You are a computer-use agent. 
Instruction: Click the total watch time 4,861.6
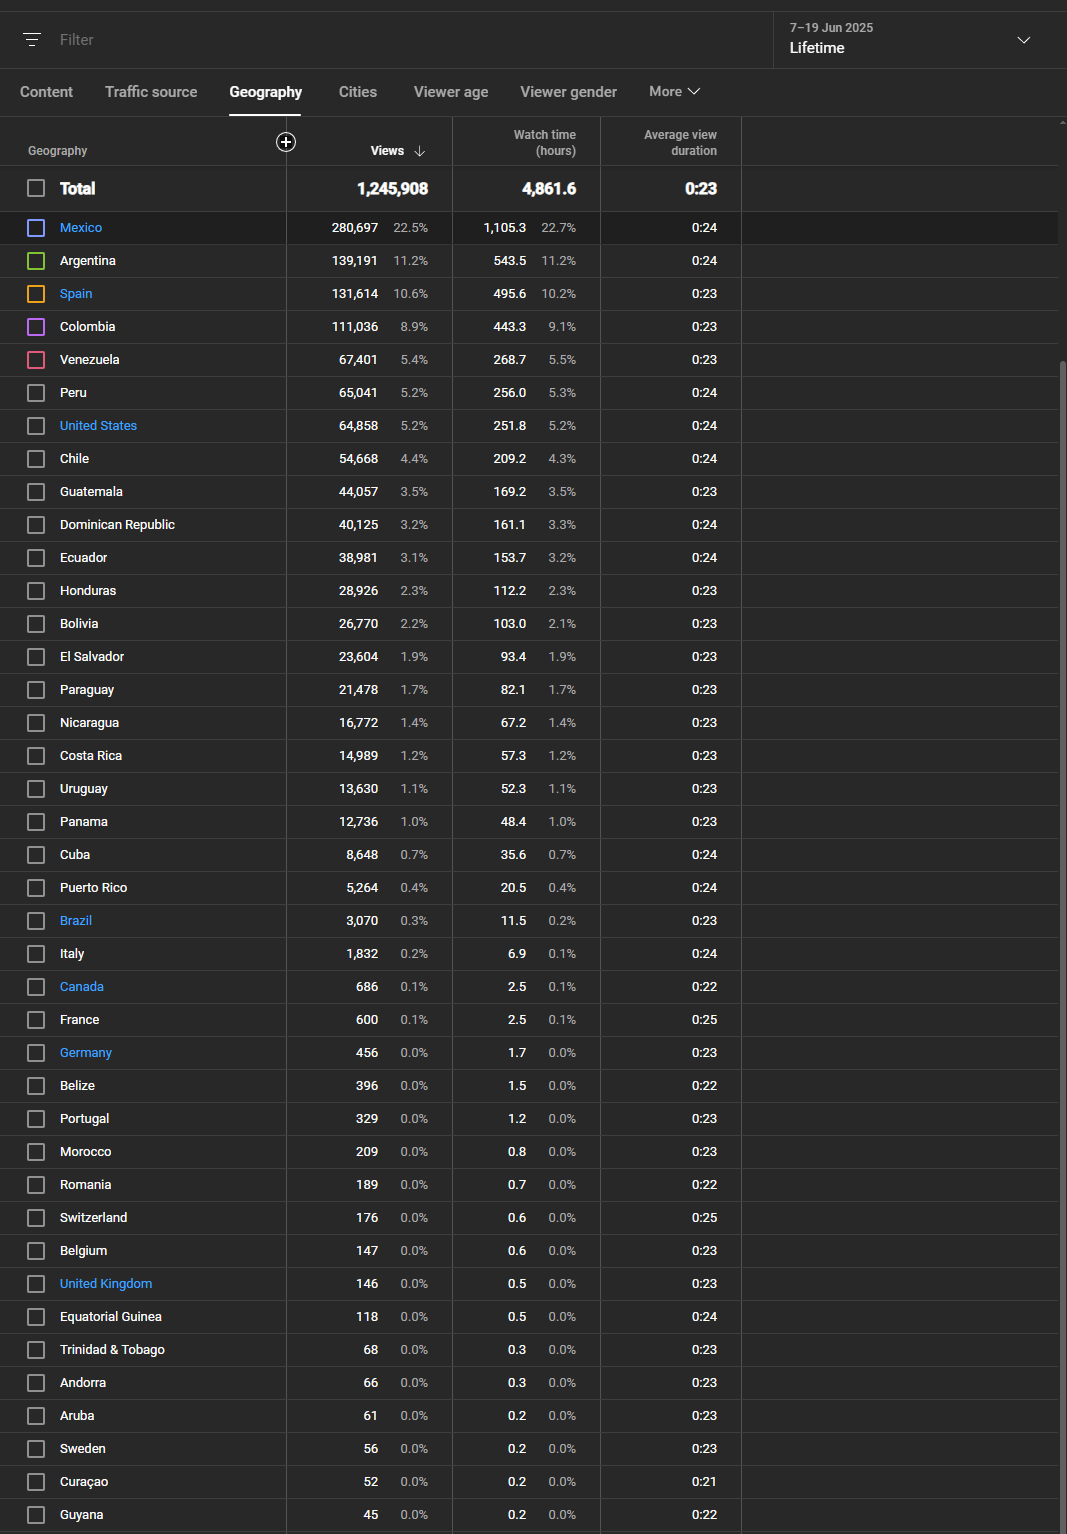point(549,189)
